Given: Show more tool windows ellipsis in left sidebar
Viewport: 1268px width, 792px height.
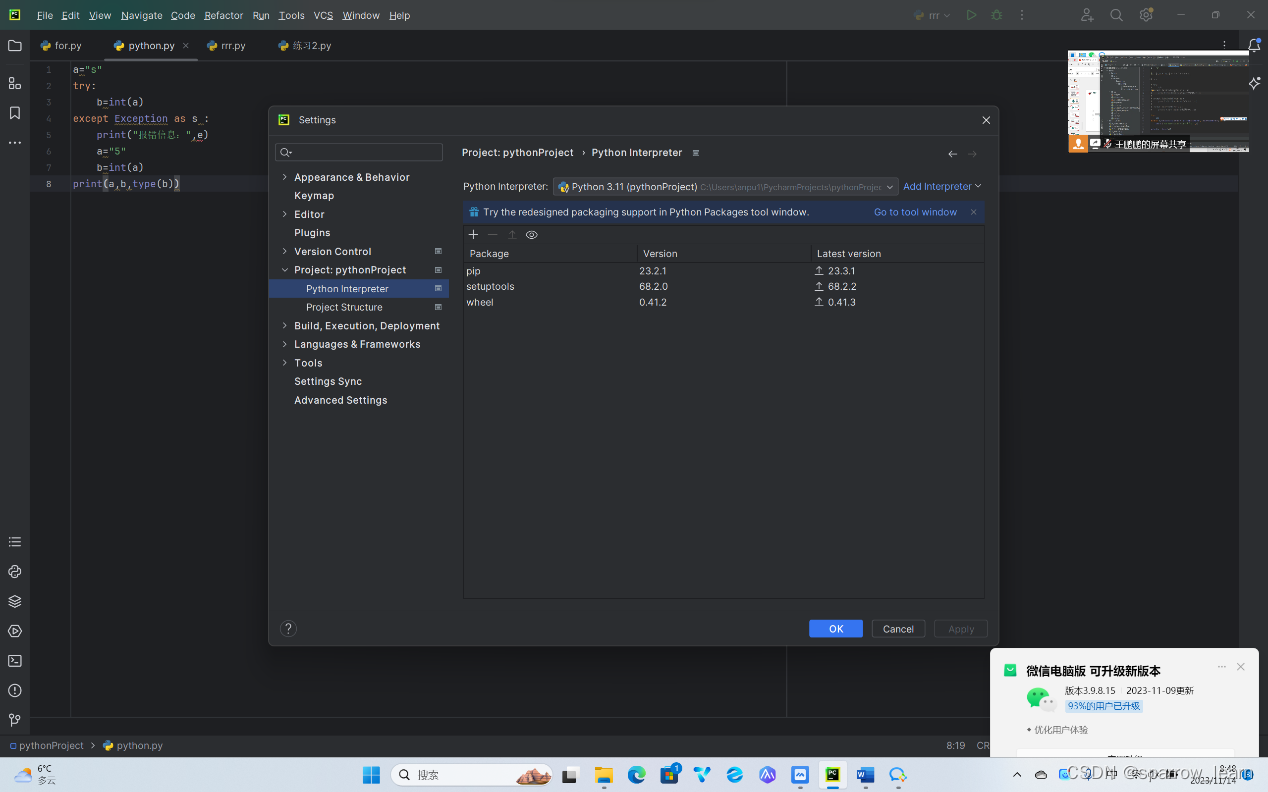Looking at the screenshot, I should coord(14,143).
